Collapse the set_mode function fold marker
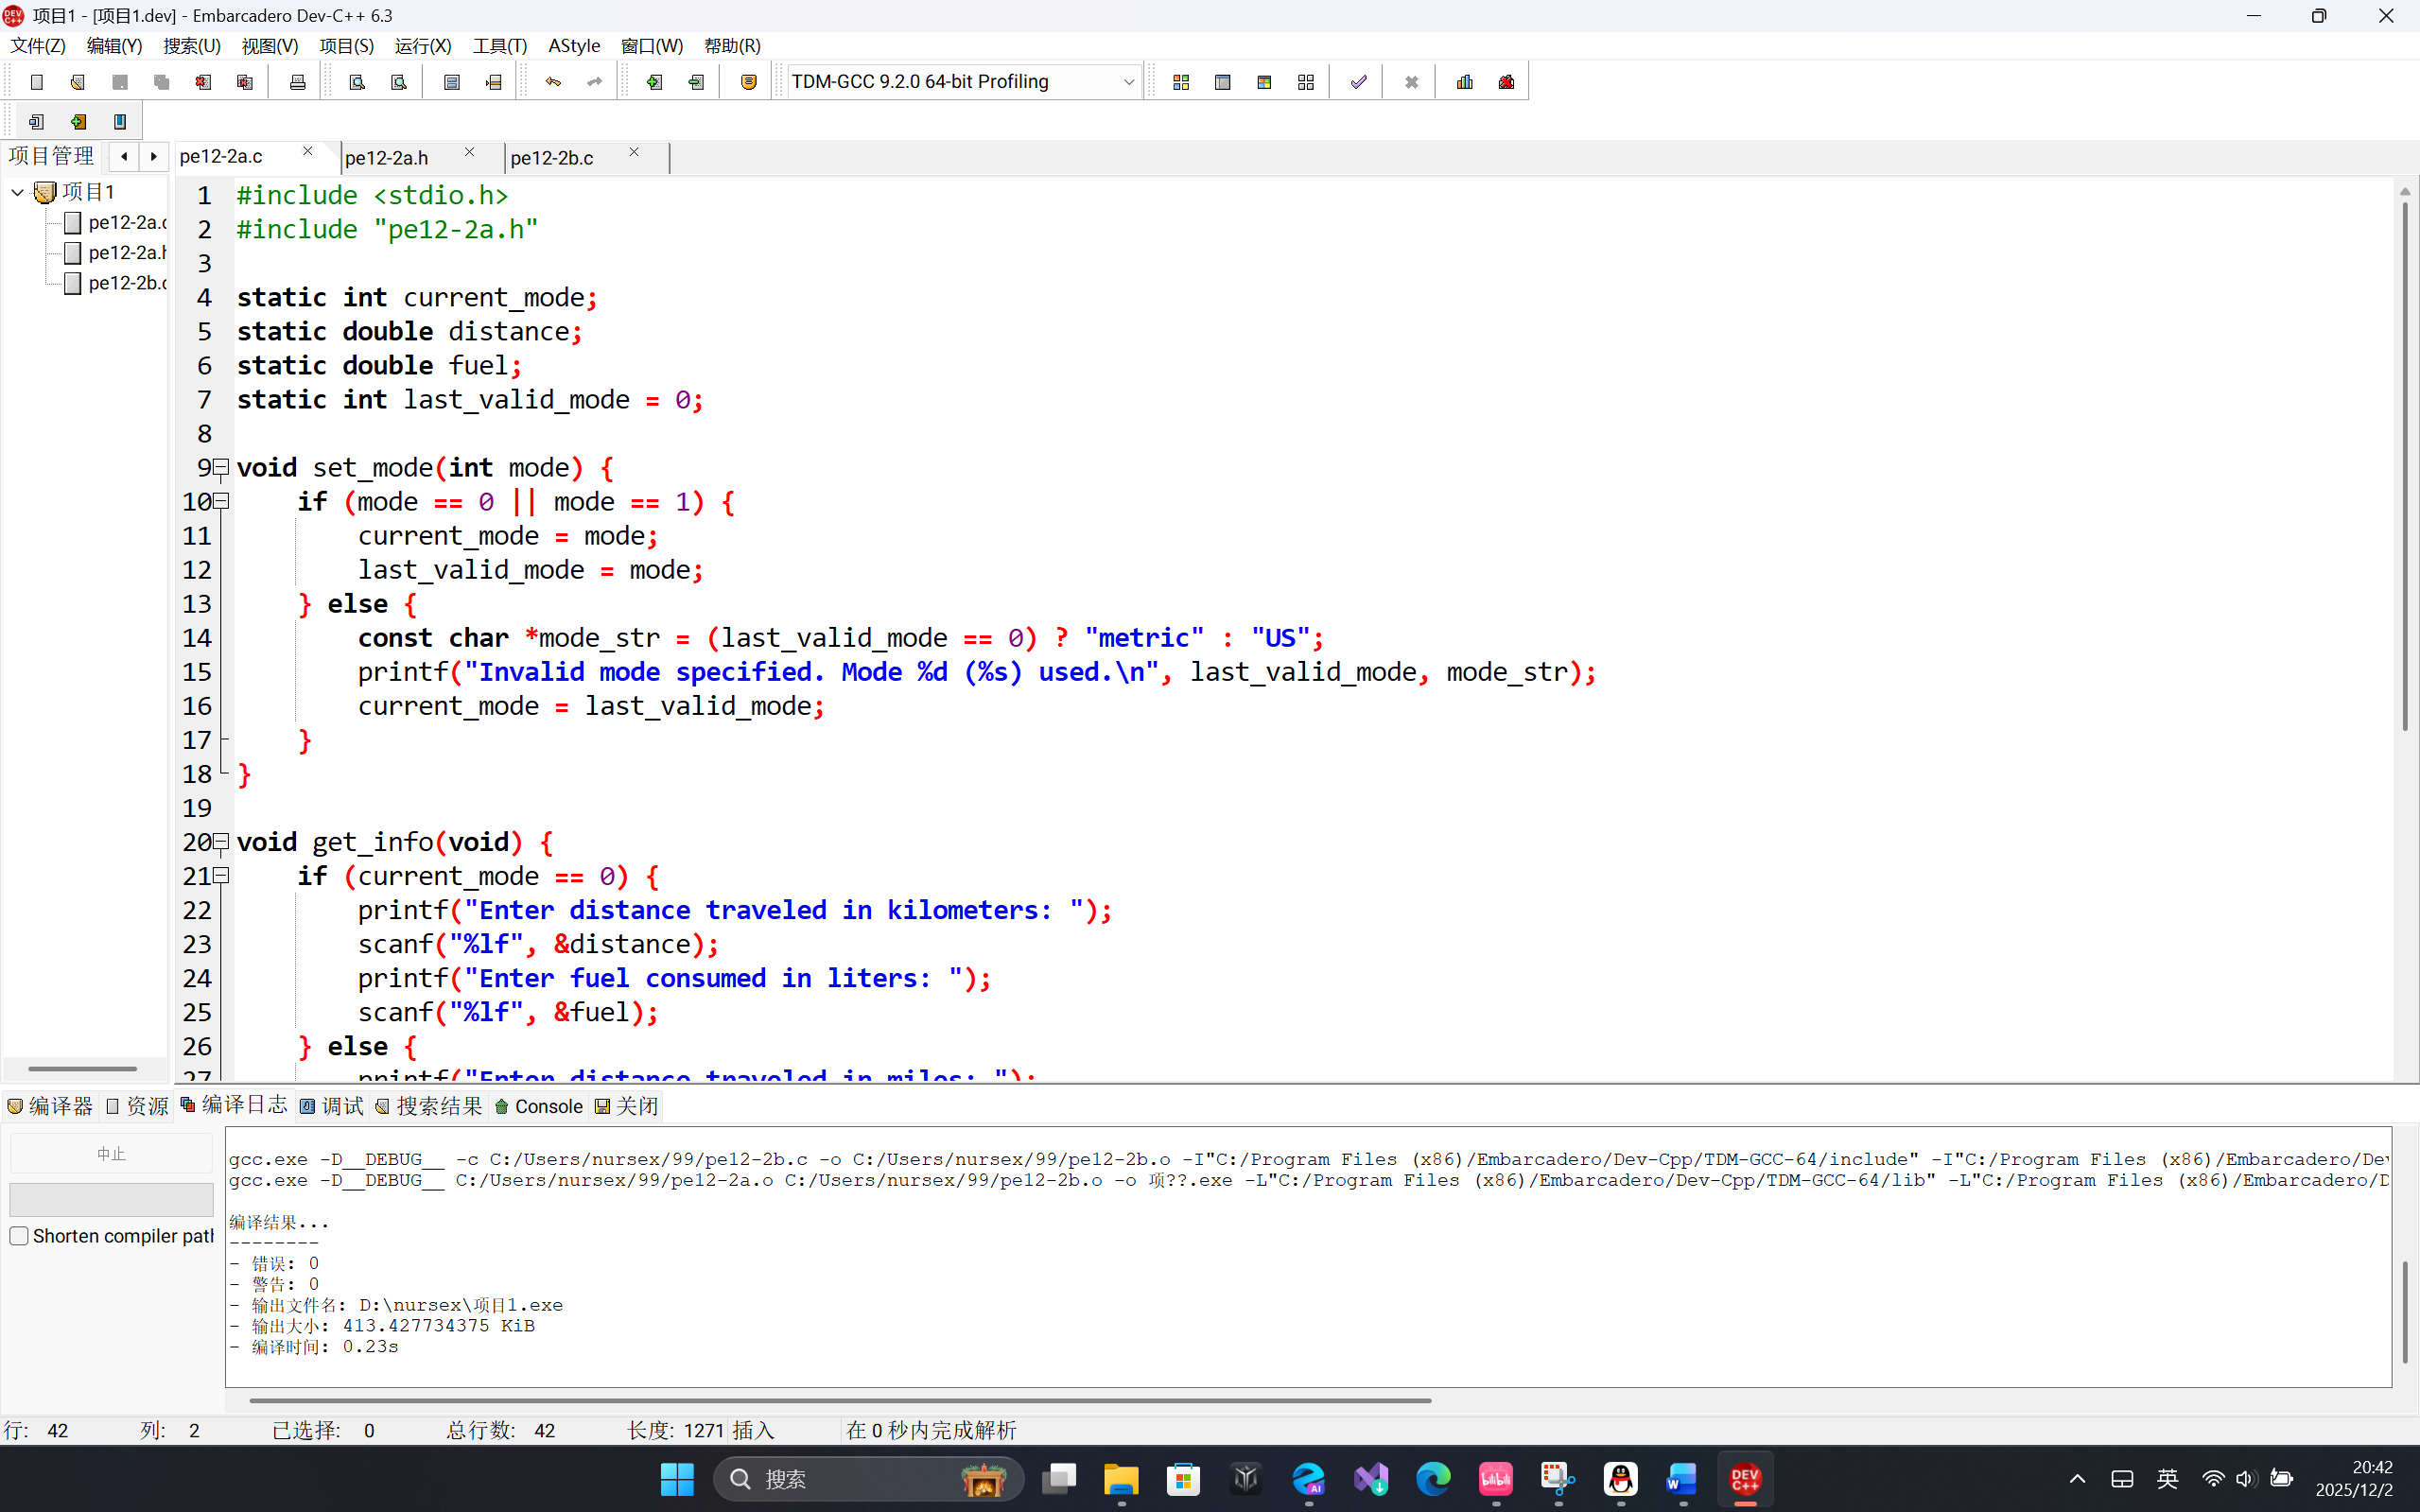This screenshot has width=2420, height=1512. click(222, 467)
